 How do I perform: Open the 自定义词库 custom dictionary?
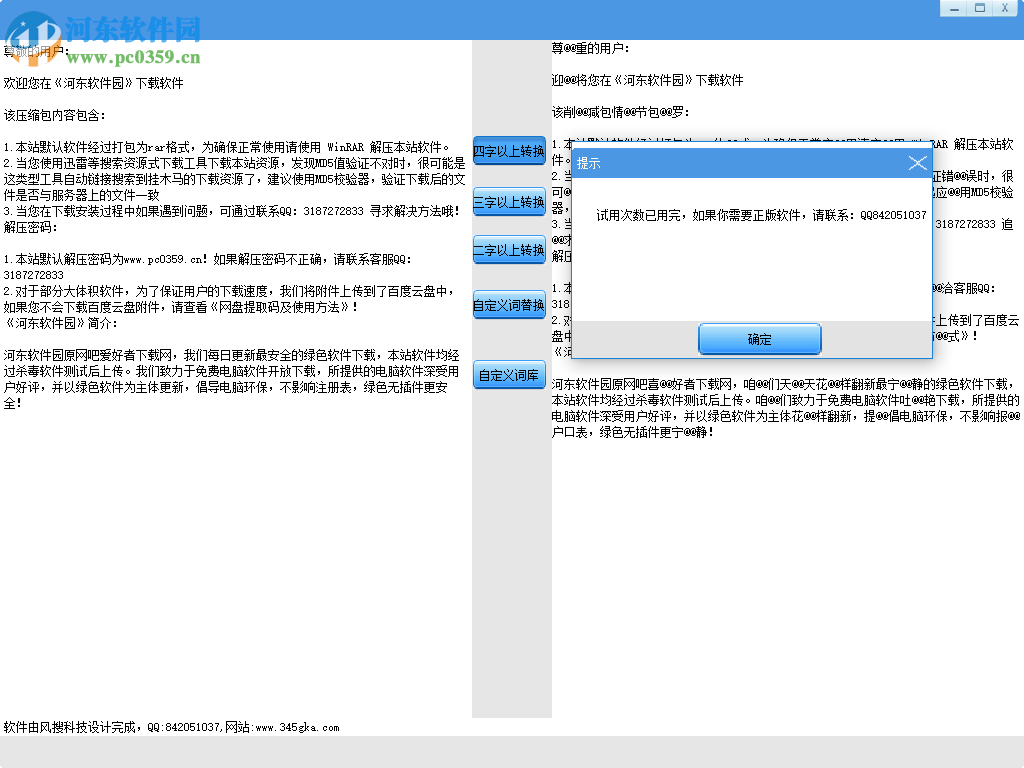(509, 375)
